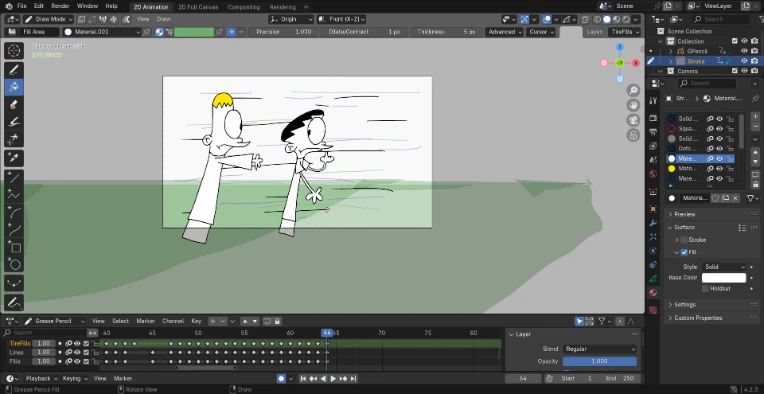Enable the Holdout checkbox
The image size is (764, 394).
(x=705, y=289)
